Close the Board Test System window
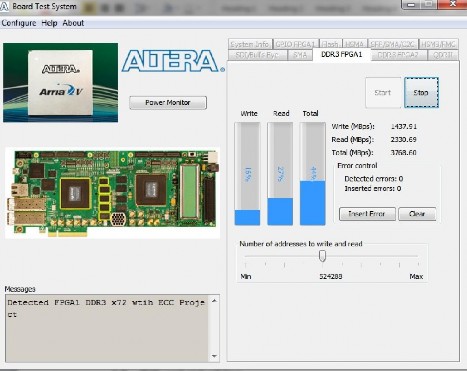467x371 pixels. pos(452,4)
